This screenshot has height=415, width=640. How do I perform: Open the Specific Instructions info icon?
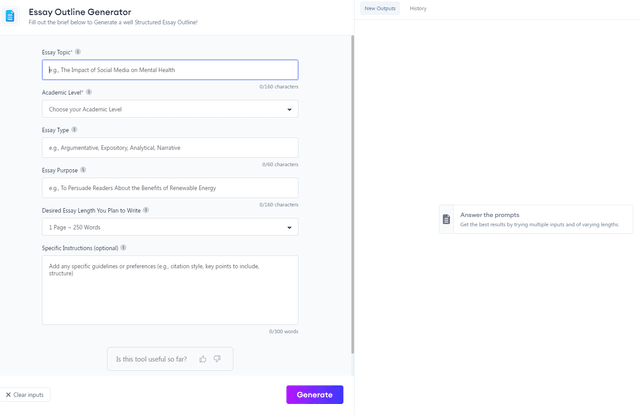pos(123,248)
